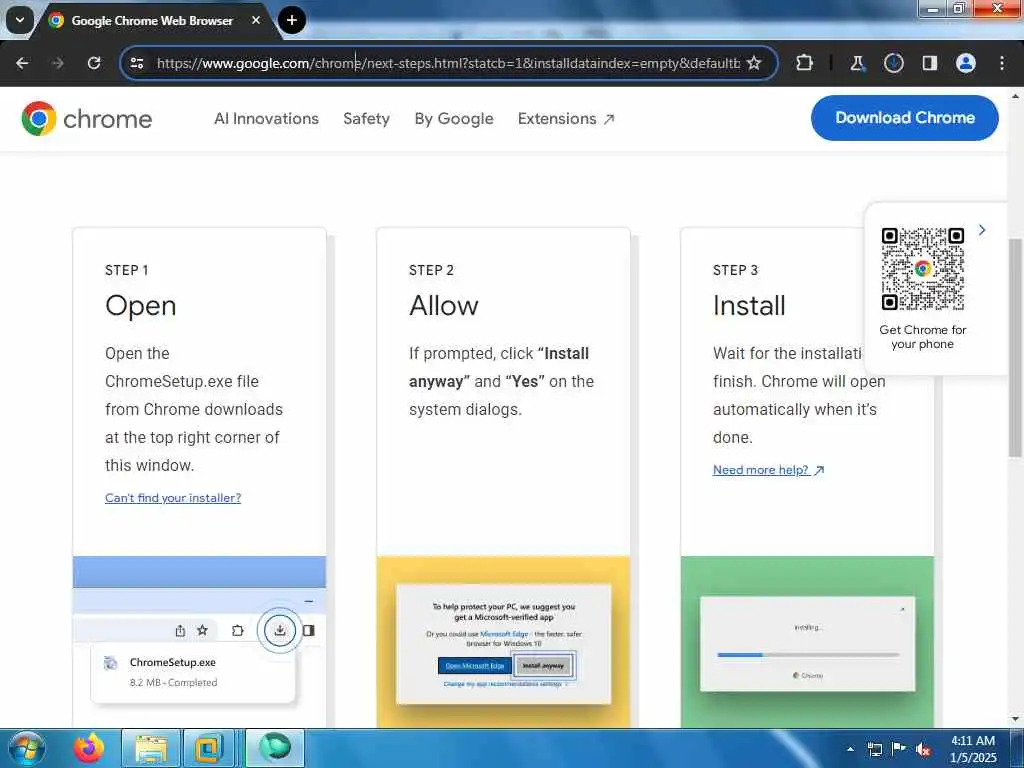Click the taskbar clock showing 4:11 AM
This screenshot has width=1024, height=768.
pyautogui.click(x=972, y=749)
